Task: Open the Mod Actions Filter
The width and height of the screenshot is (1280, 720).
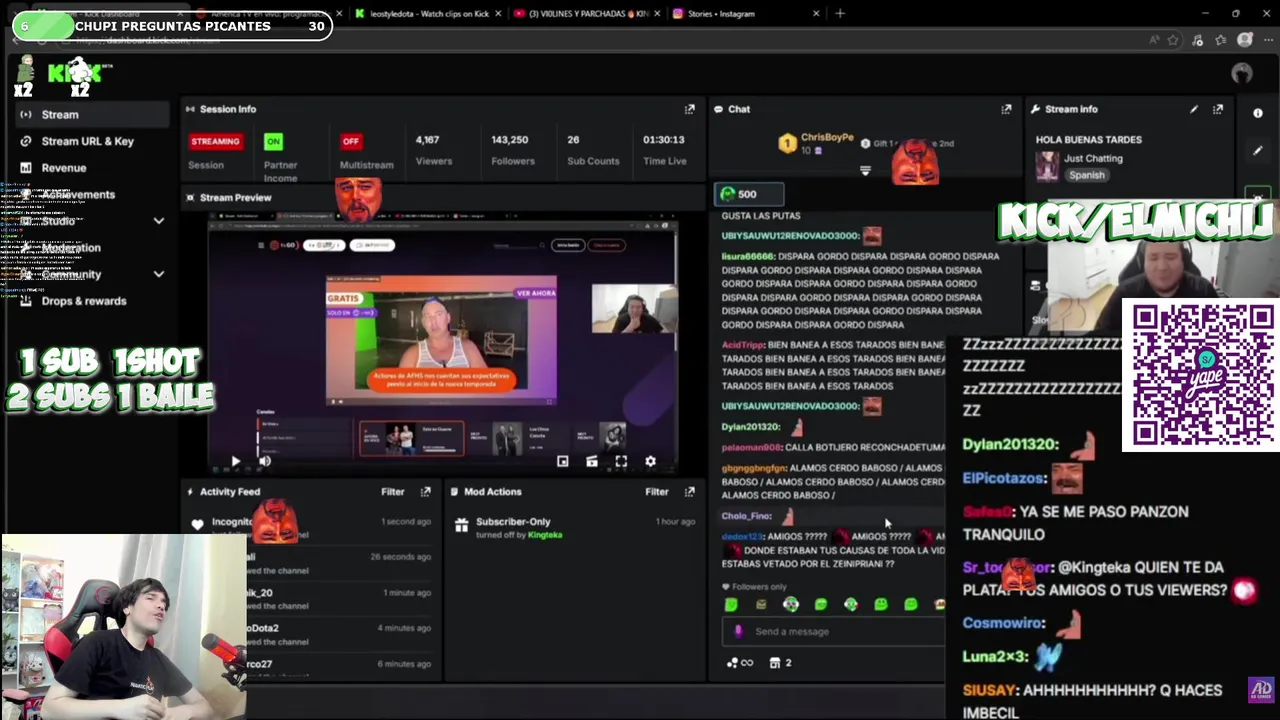Action: click(656, 491)
